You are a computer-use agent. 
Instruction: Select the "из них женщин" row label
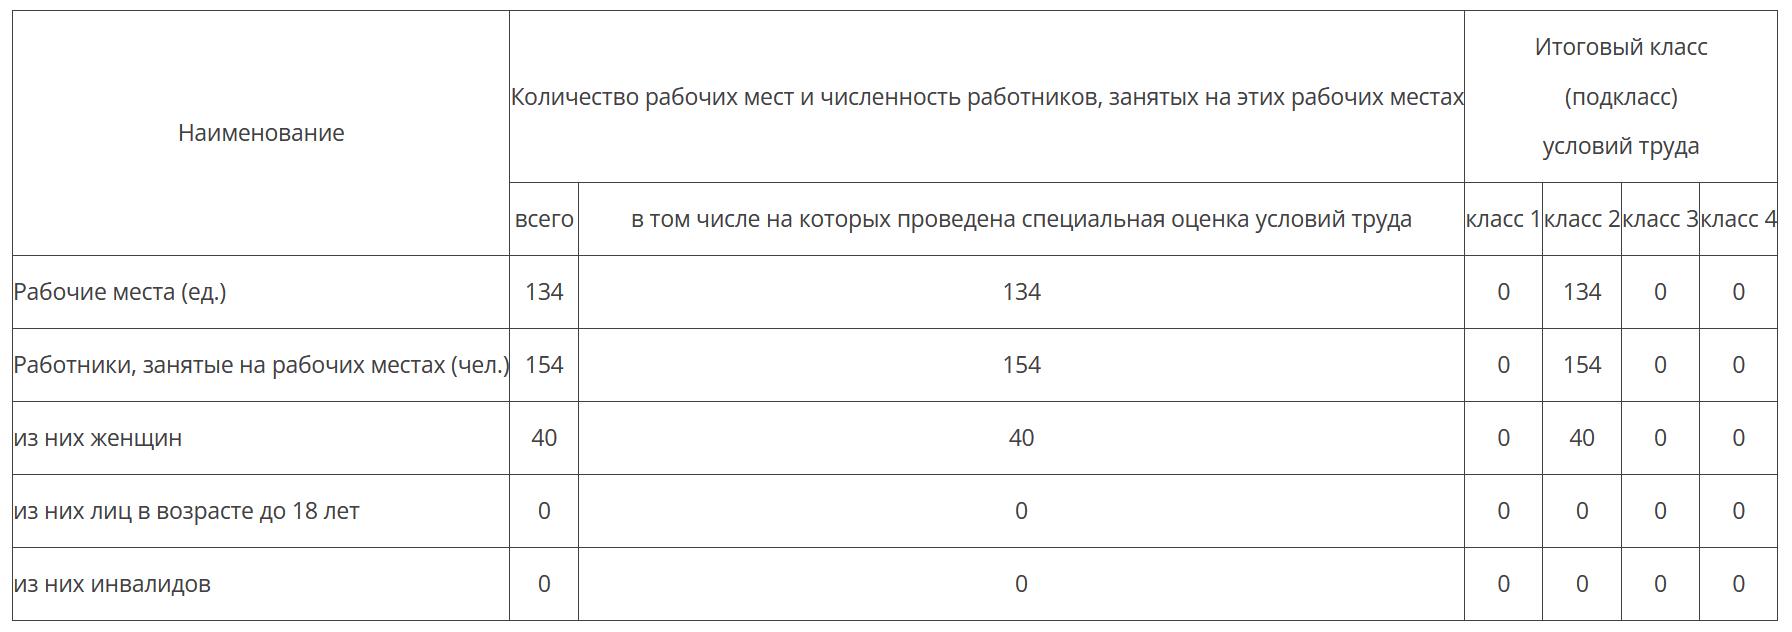(98, 438)
